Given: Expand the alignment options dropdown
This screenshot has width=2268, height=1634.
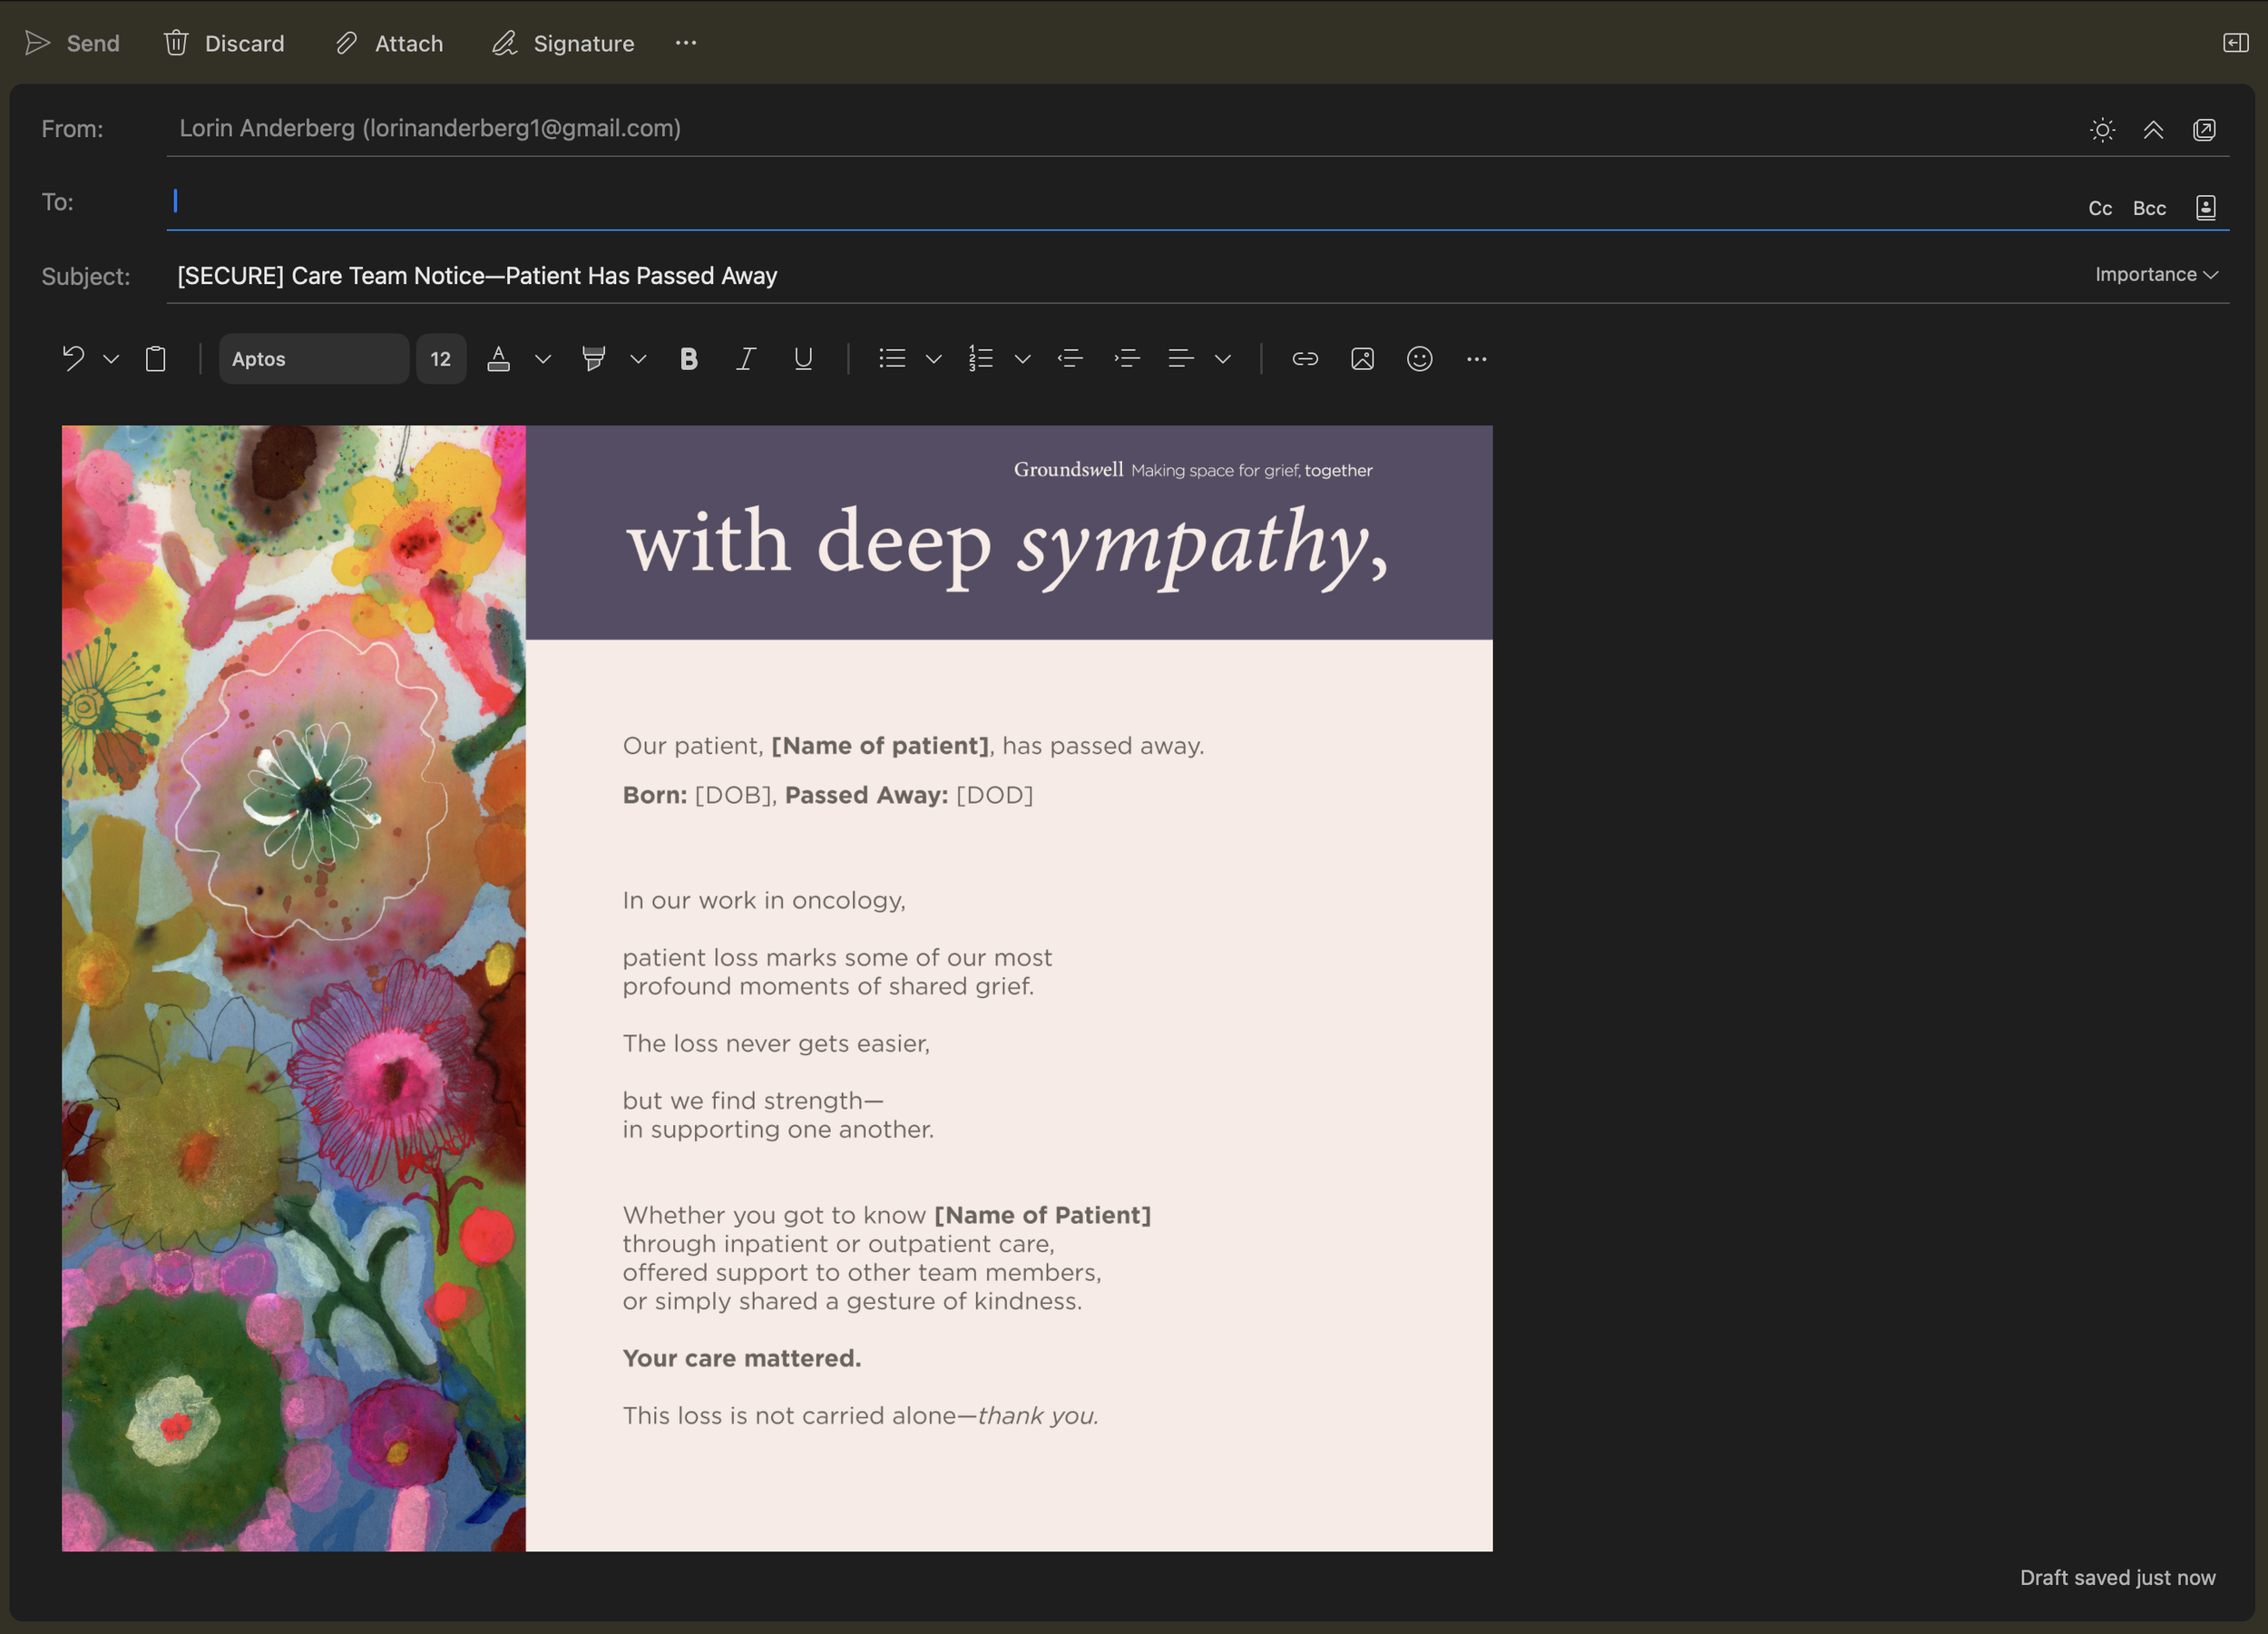Looking at the screenshot, I should click(x=1223, y=358).
